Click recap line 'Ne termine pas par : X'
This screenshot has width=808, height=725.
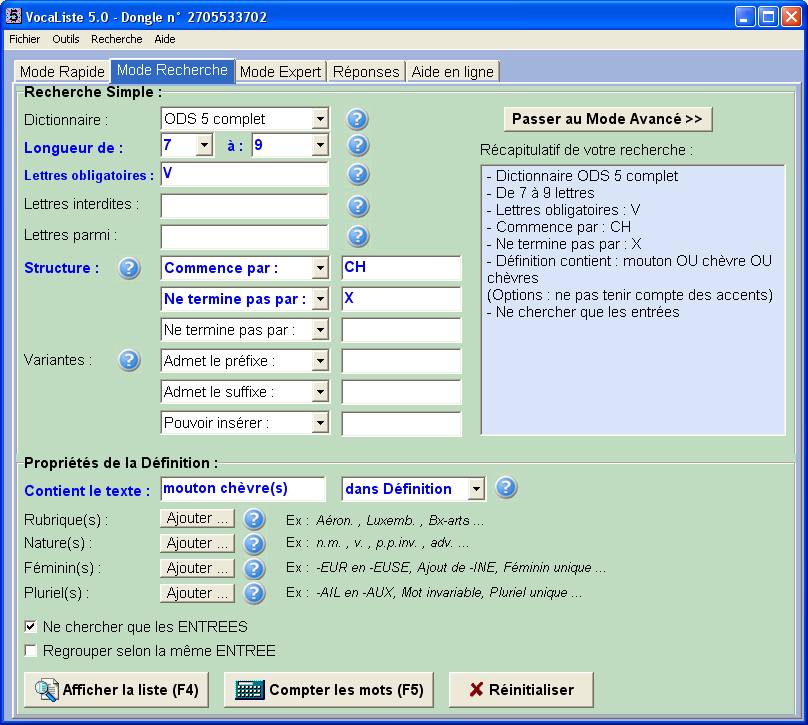564,244
